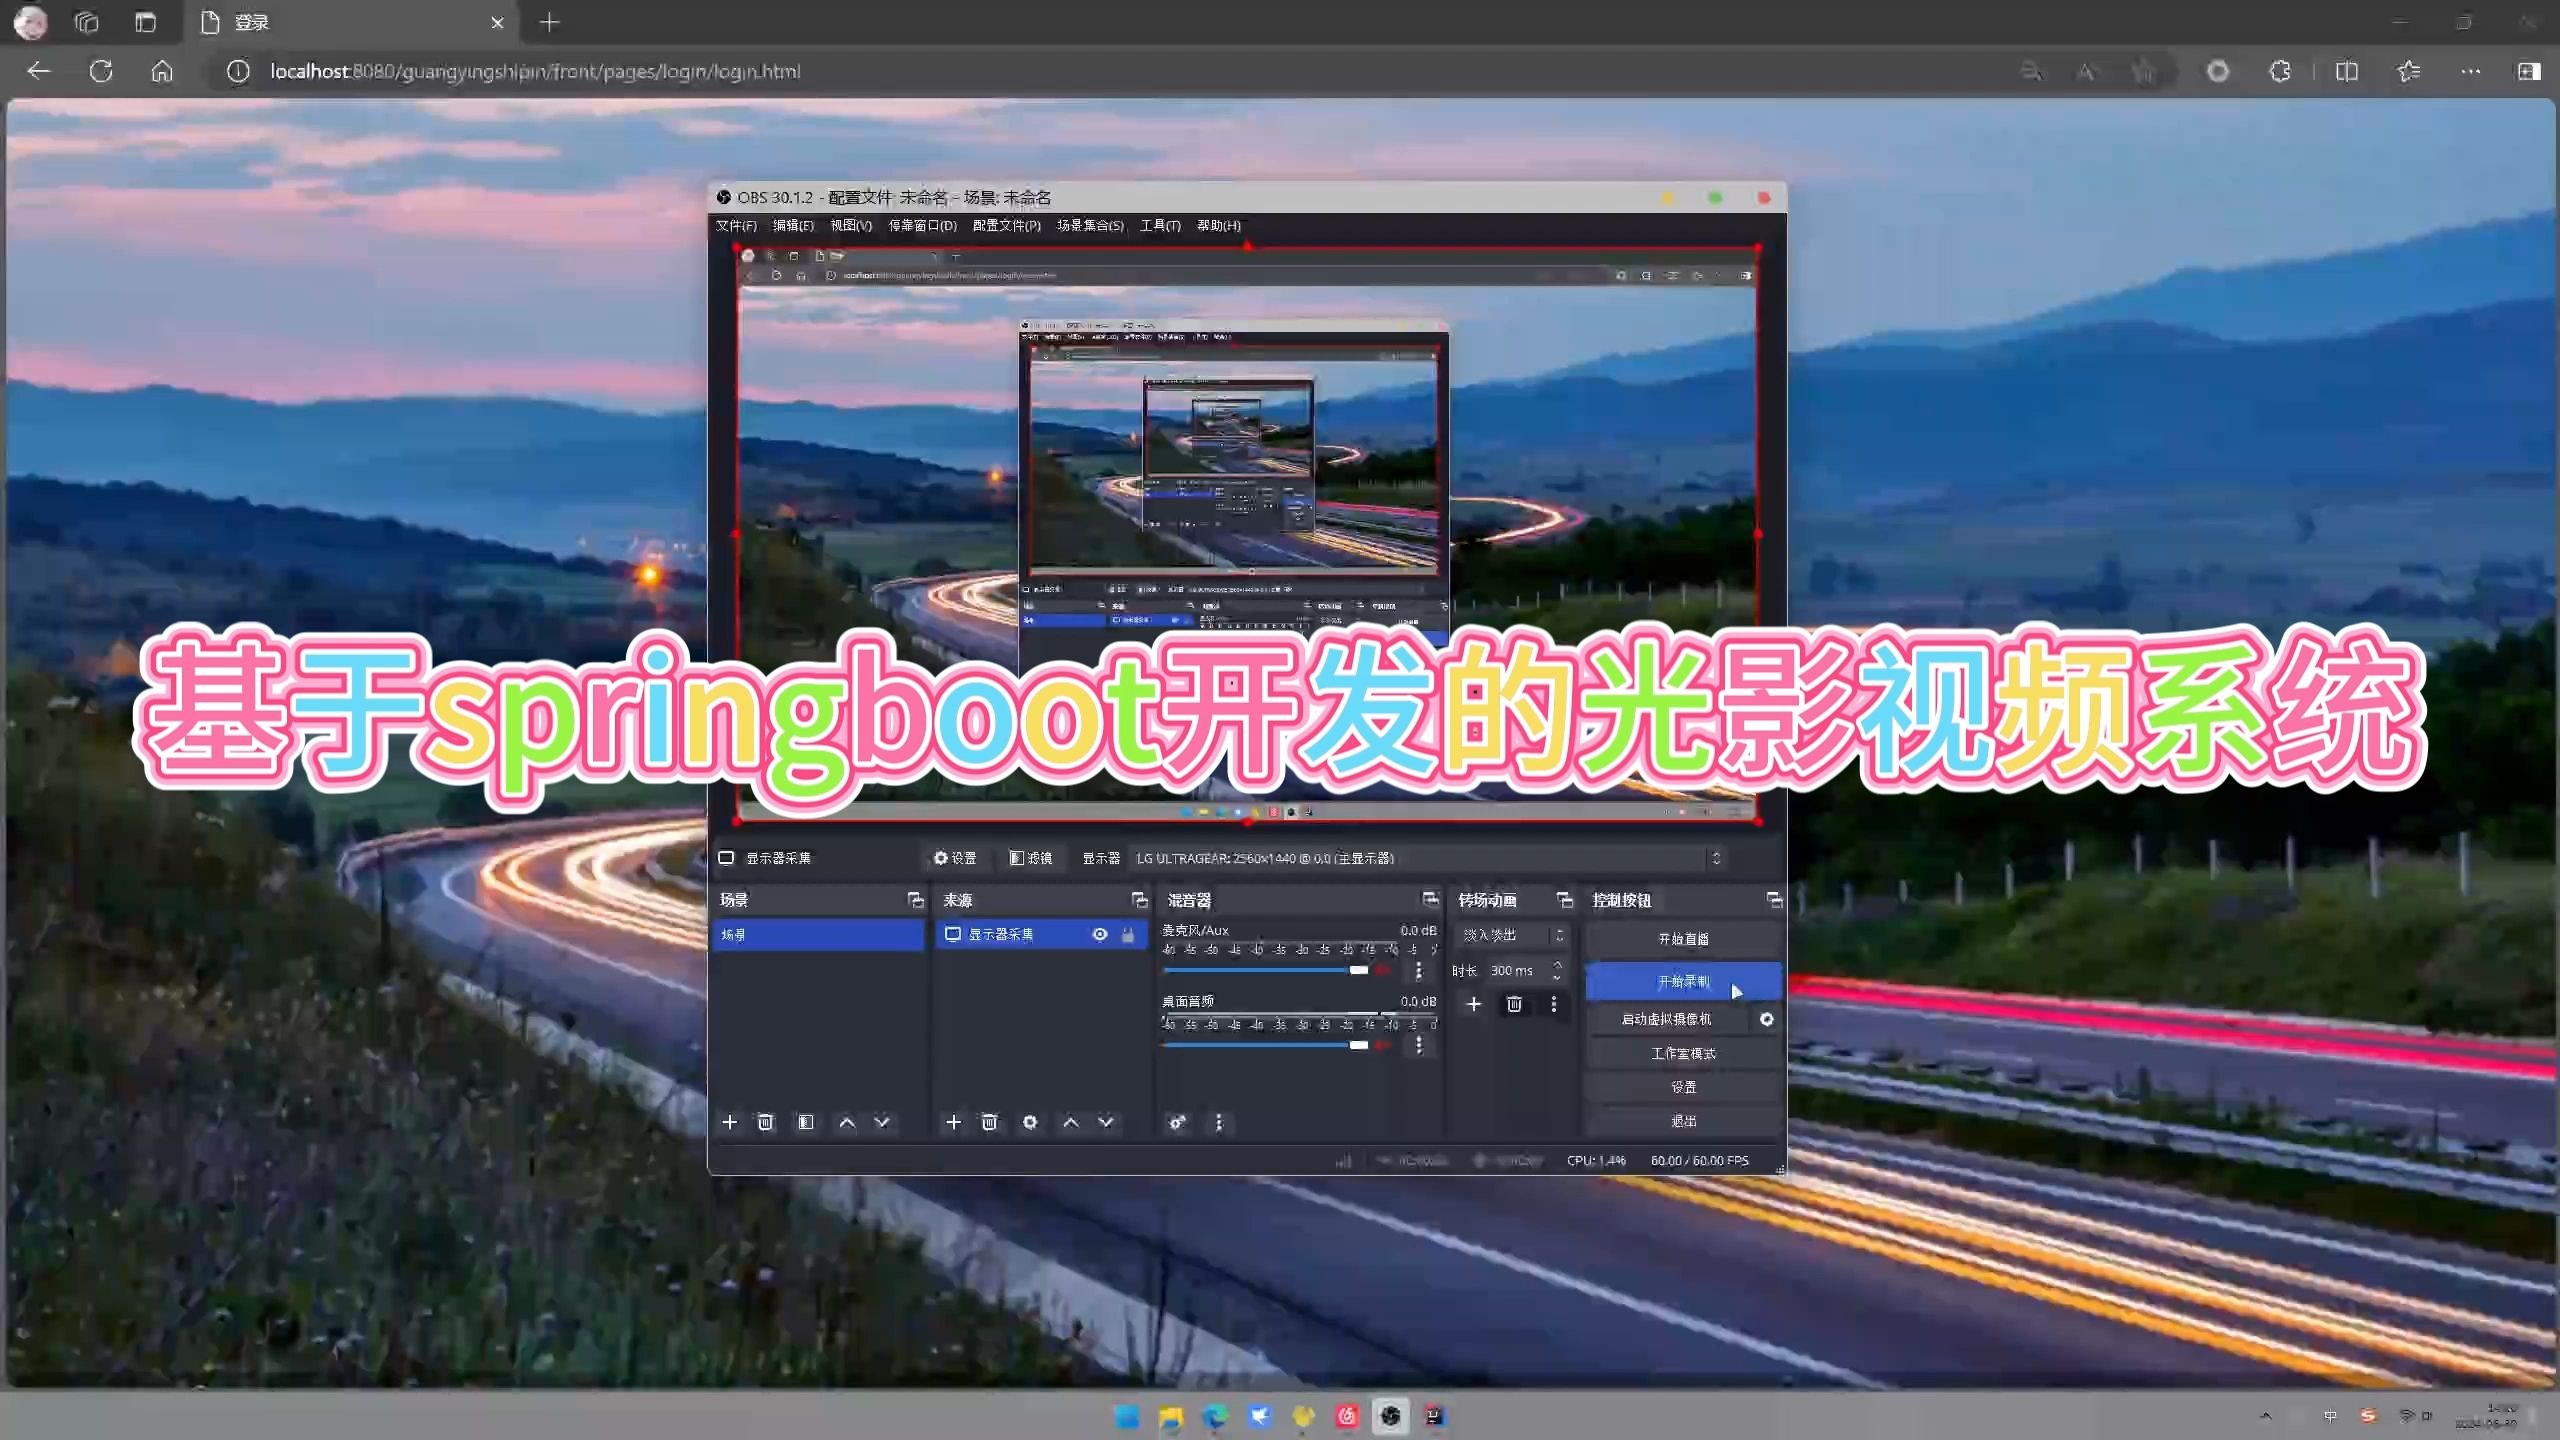Screen dimensions: 2560x1440
Task: Undock the 混音器 panel
Action: coord(1430,899)
